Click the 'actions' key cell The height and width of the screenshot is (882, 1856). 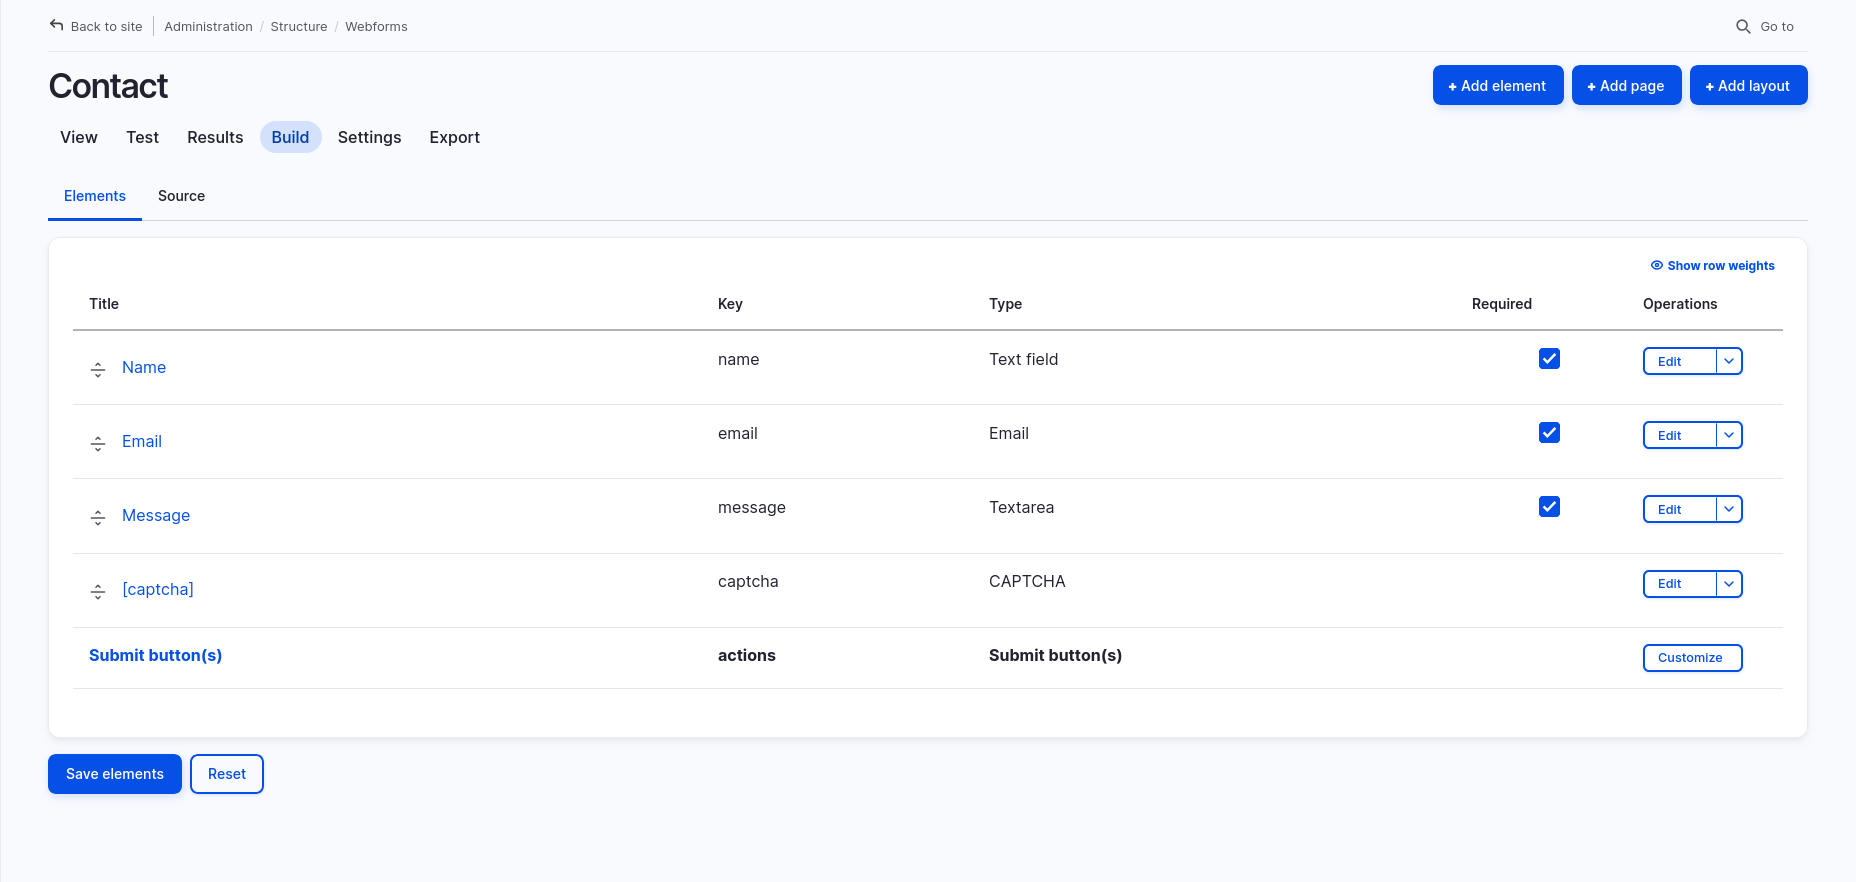pos(746,655)
